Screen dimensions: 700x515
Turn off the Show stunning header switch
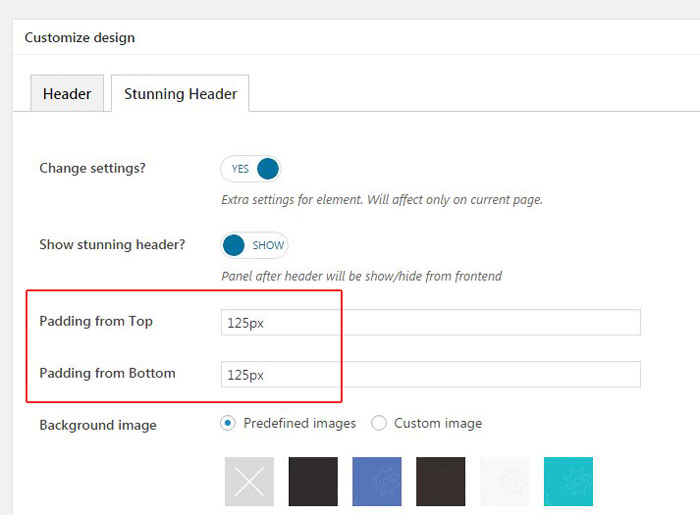pos(254,245)
